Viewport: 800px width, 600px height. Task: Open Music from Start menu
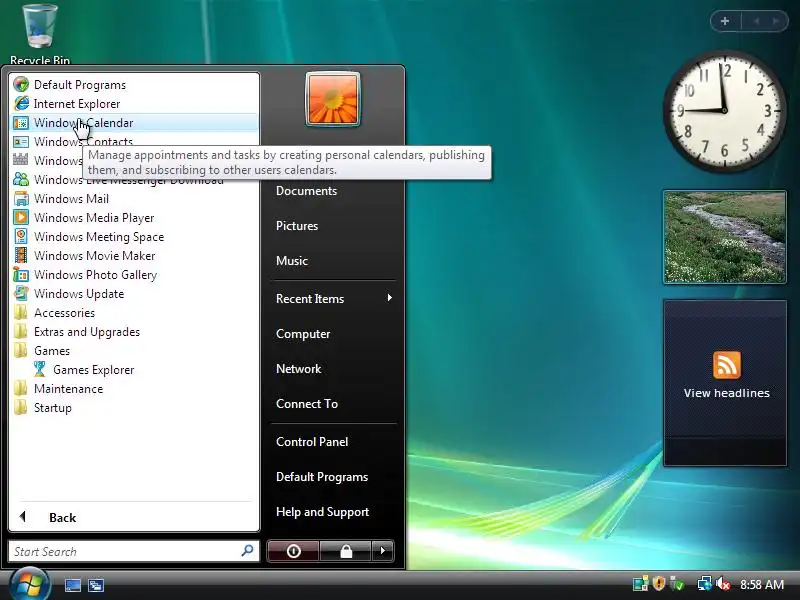(x=292, y=261)
